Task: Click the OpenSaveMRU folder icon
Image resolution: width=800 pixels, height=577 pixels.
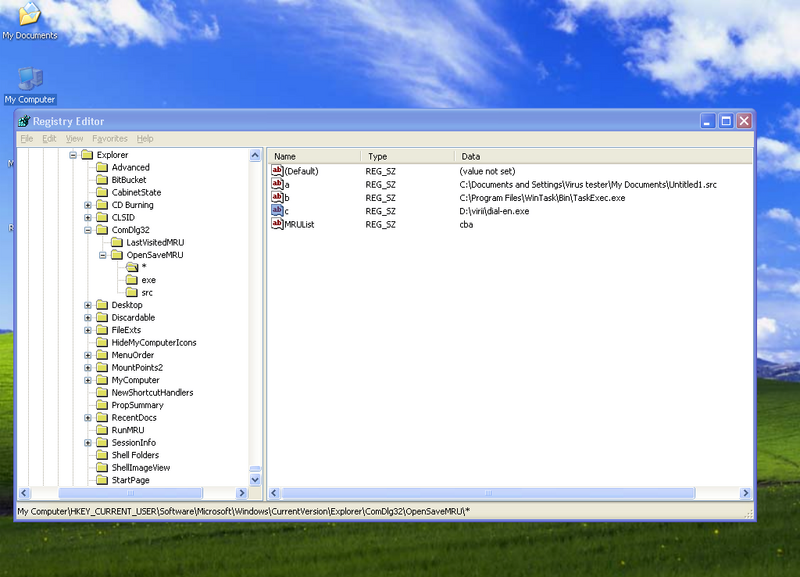Action: click(117, 255)
